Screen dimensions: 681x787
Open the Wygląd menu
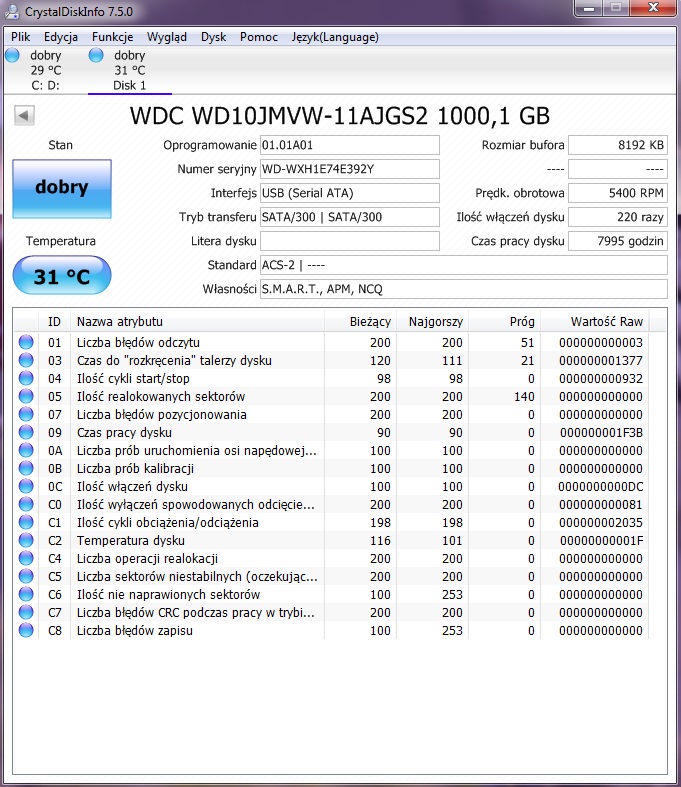pos(167,37)
